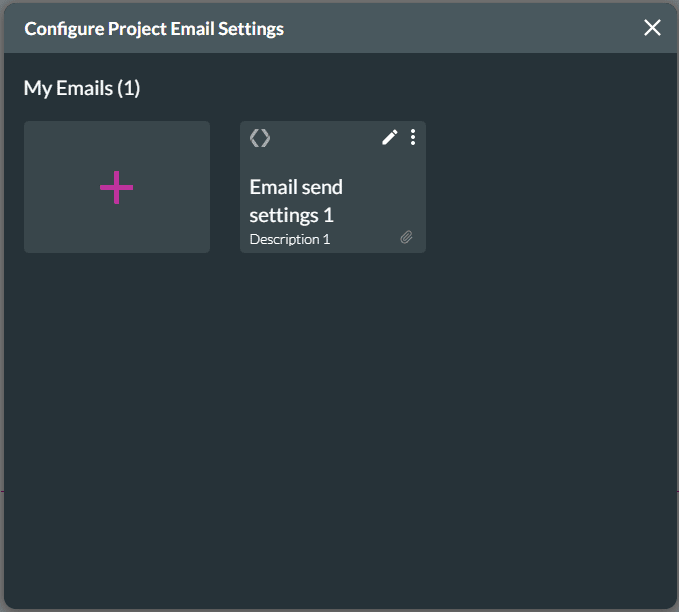Open the three-dot more options menu
679x612 pixels.
pyautogui.click(x=413, y=138)
